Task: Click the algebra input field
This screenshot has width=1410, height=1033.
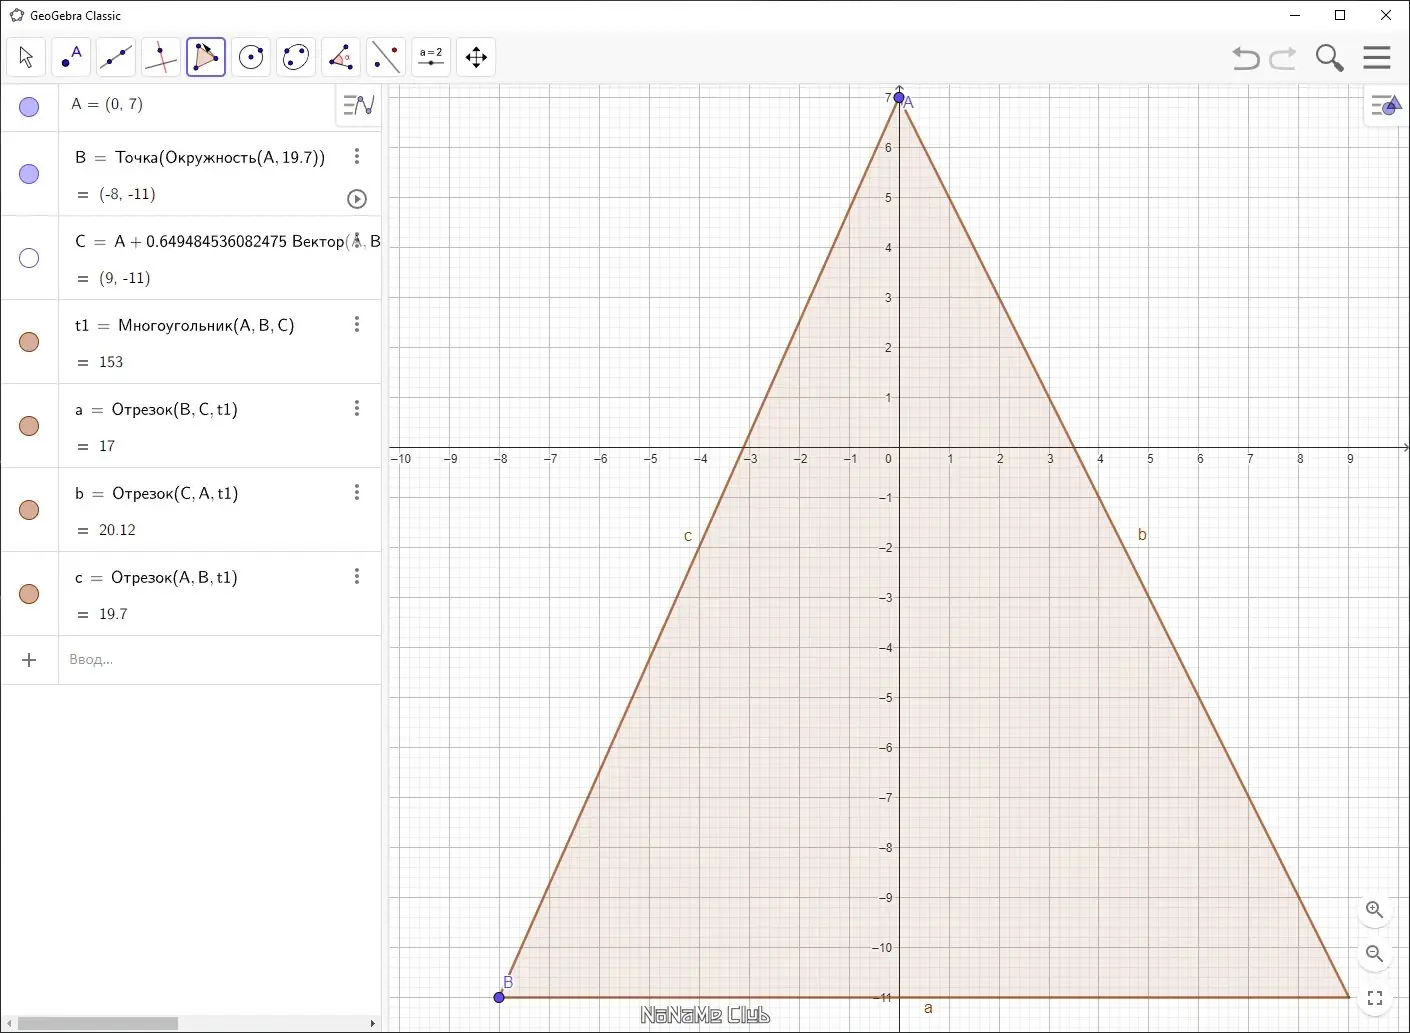Action: click(x=220, y=660)
